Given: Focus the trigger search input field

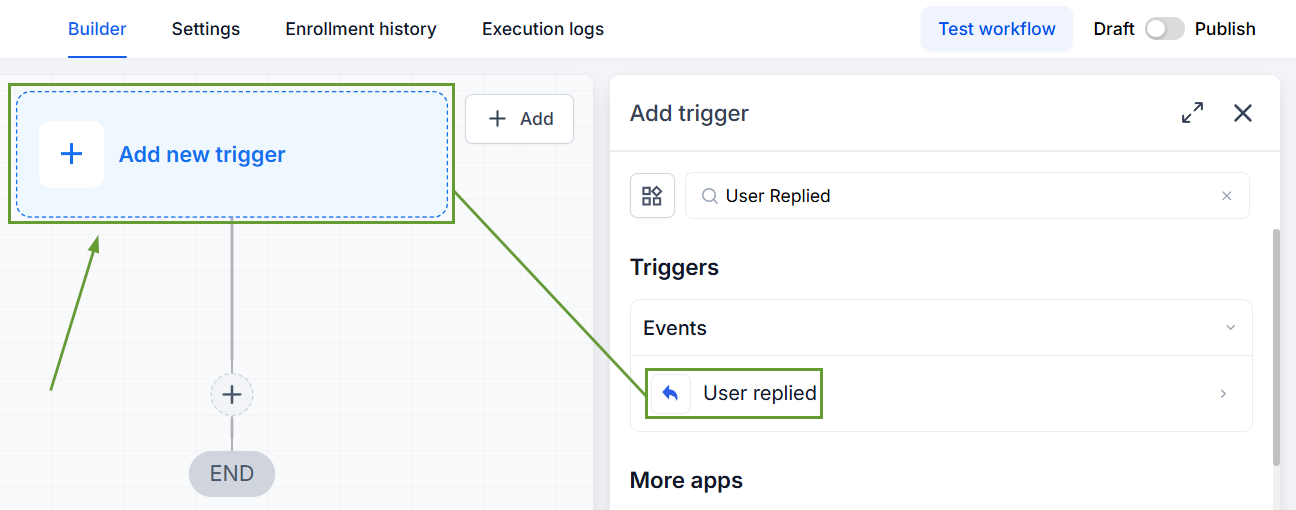Looking at the screenshot, I should (x=967, y=196).
